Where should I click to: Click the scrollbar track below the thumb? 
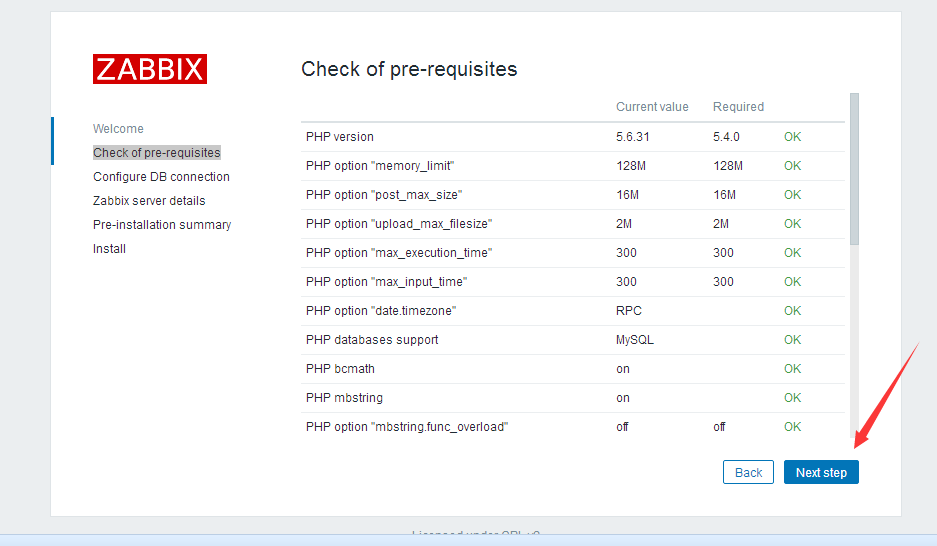[855, 342]
